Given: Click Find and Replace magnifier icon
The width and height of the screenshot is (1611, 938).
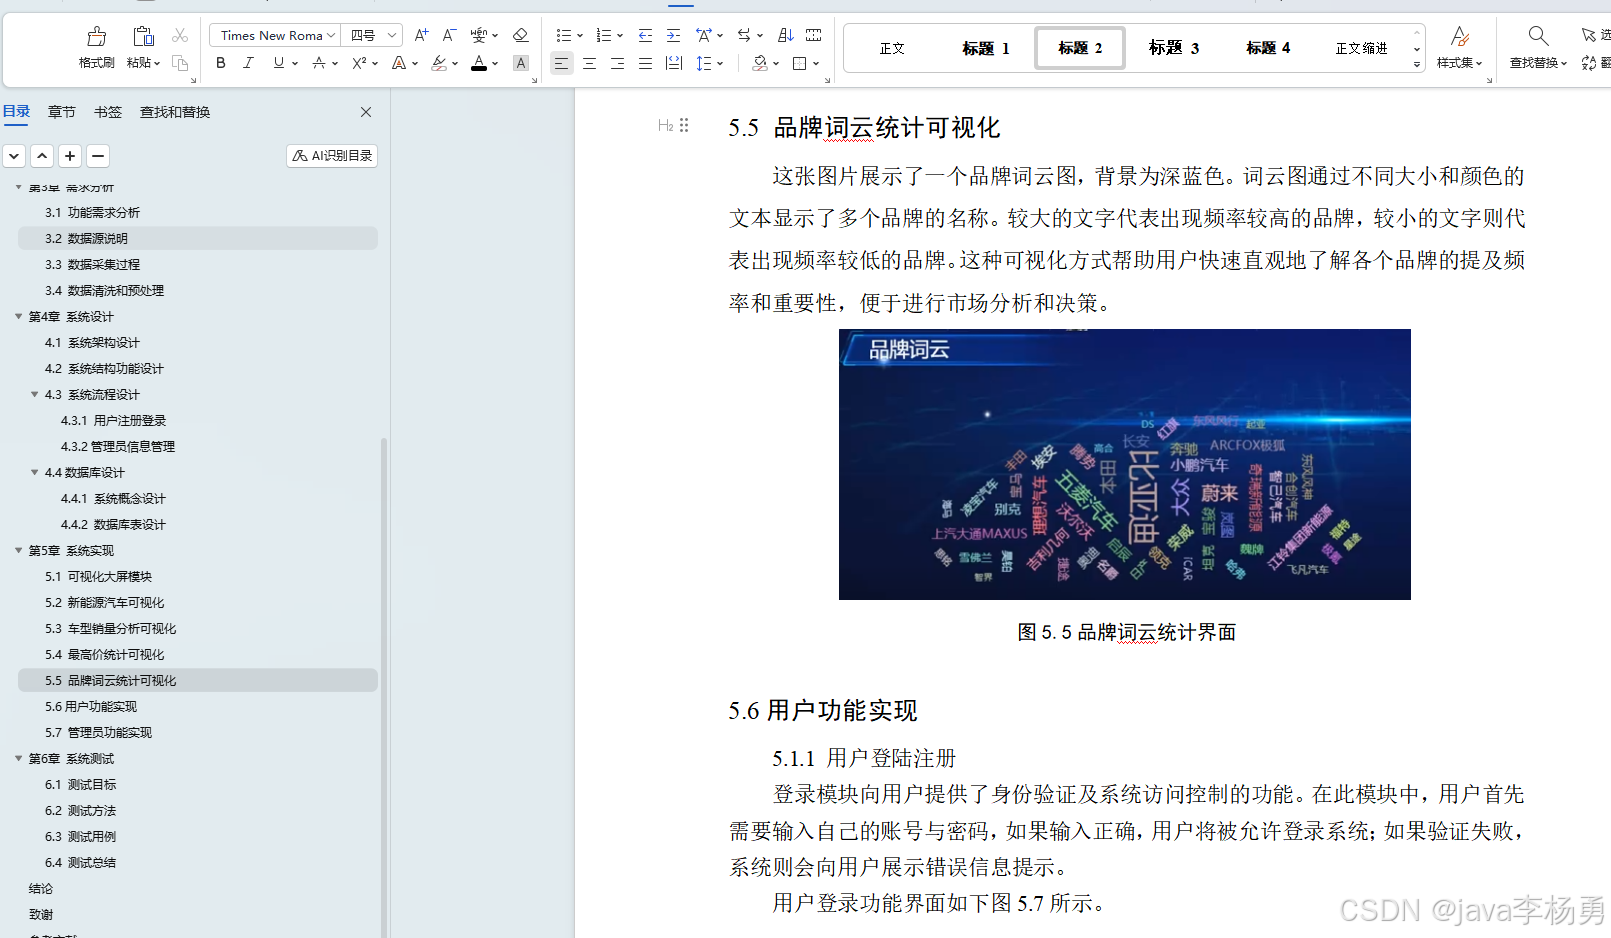Looking at the screenshot, I should pos(1538,37).
